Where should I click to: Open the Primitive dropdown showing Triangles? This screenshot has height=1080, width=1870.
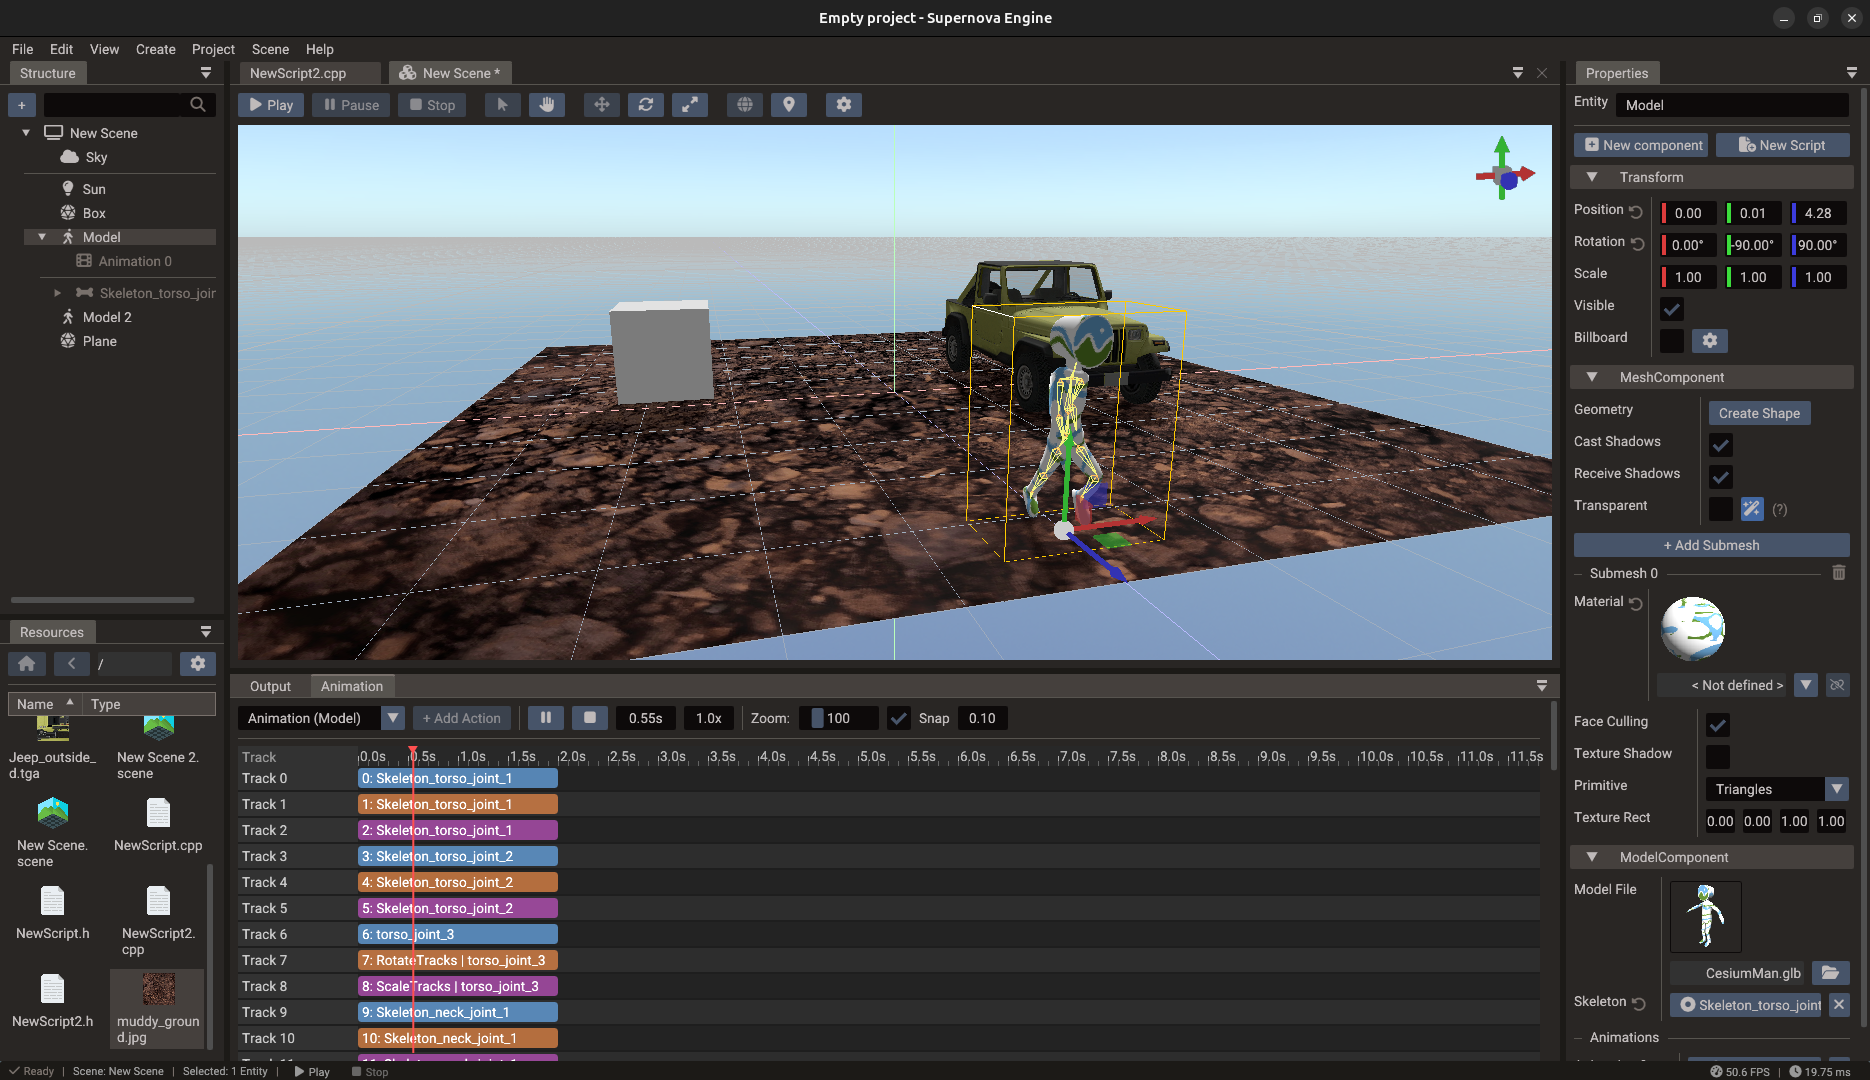pyautogui.click(x=1836, y=789)
